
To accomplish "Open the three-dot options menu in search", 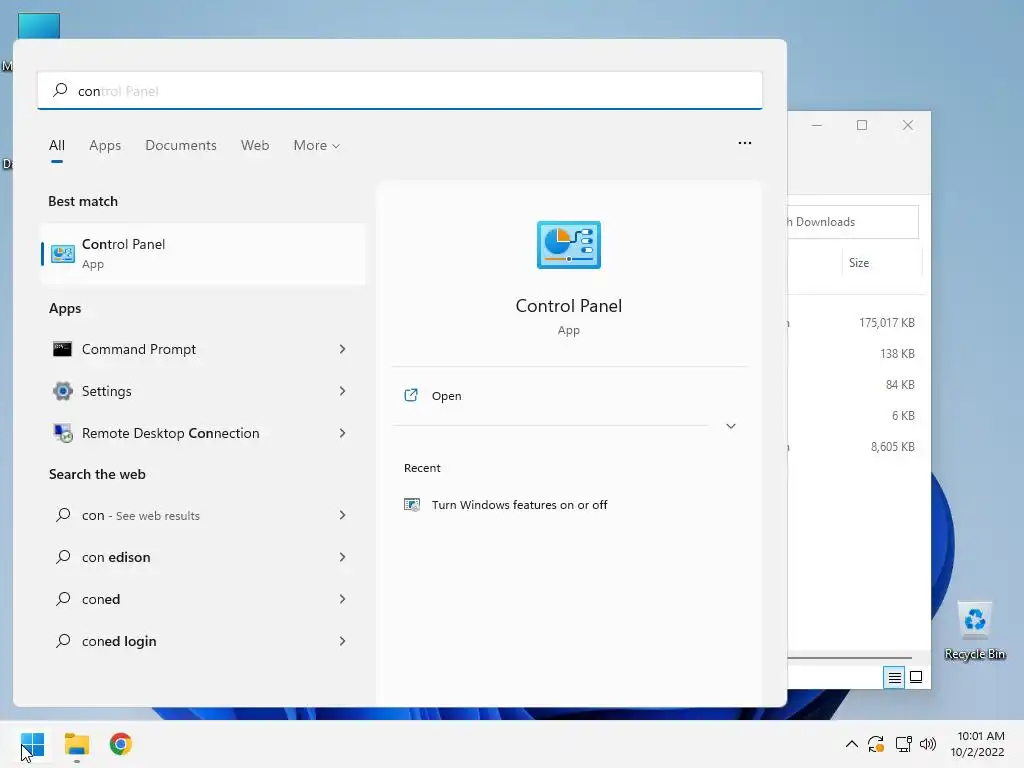I will pyautogui.click(x=744, y=143).
